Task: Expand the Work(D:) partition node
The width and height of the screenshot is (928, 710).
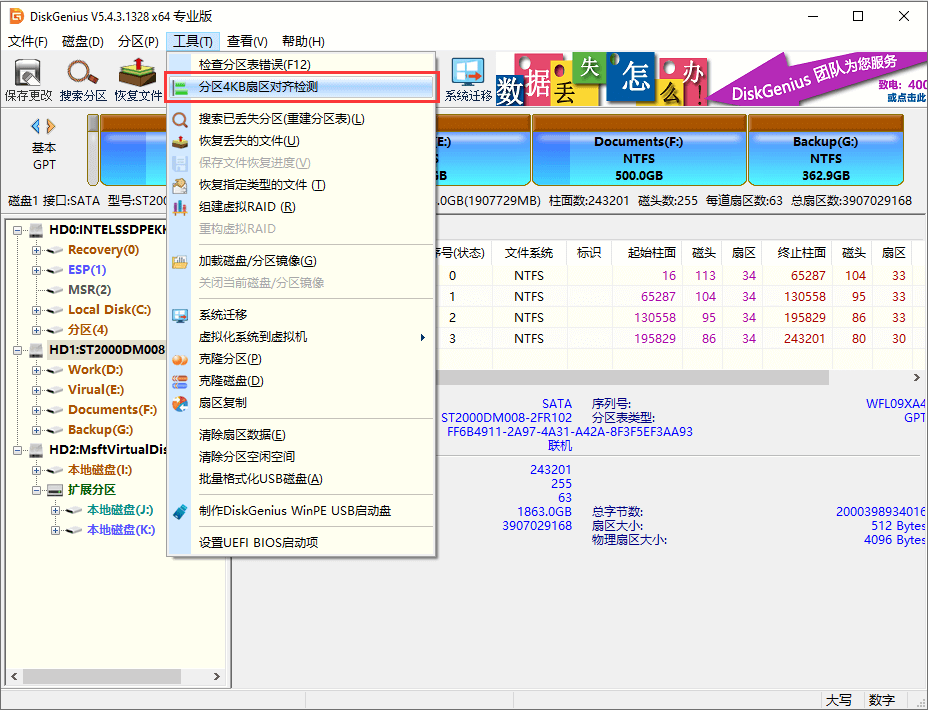Action: 37,370
